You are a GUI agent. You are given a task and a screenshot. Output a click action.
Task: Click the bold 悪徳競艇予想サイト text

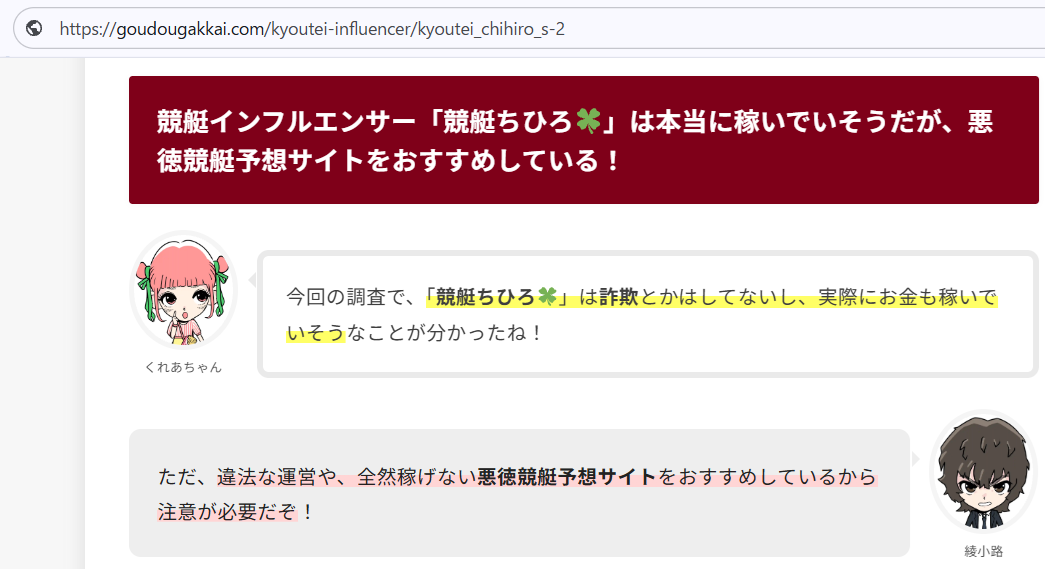click(567, 477)
